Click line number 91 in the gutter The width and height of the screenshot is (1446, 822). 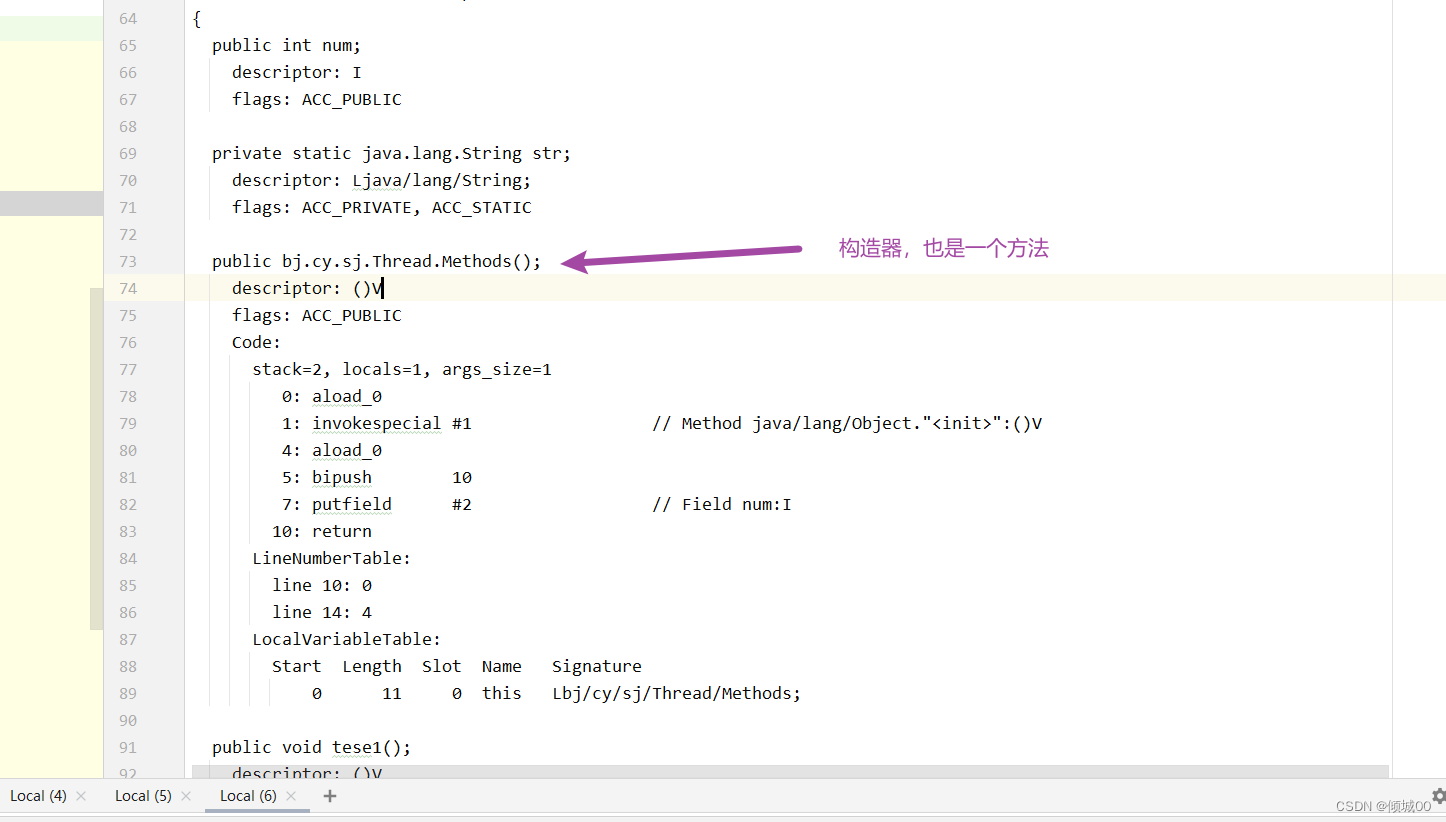pos(127,747)
